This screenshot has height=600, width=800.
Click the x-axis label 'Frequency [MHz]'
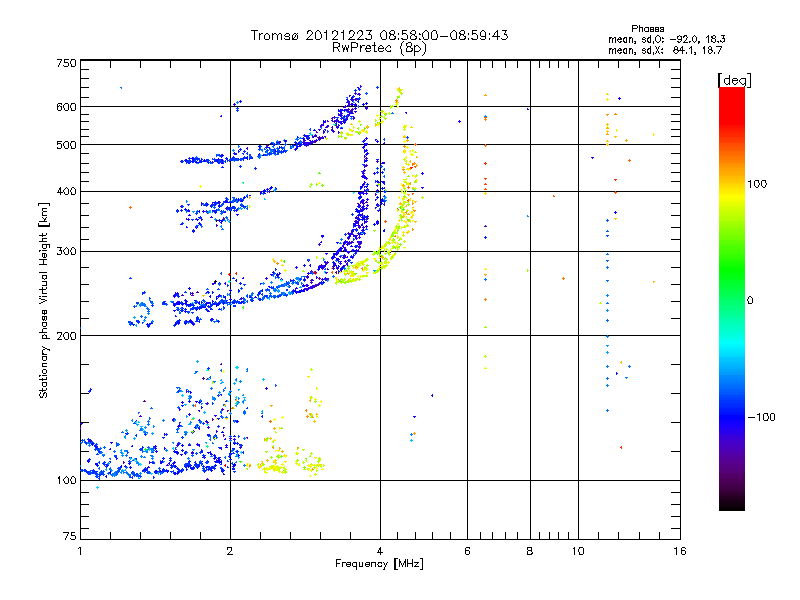point(379,564)
